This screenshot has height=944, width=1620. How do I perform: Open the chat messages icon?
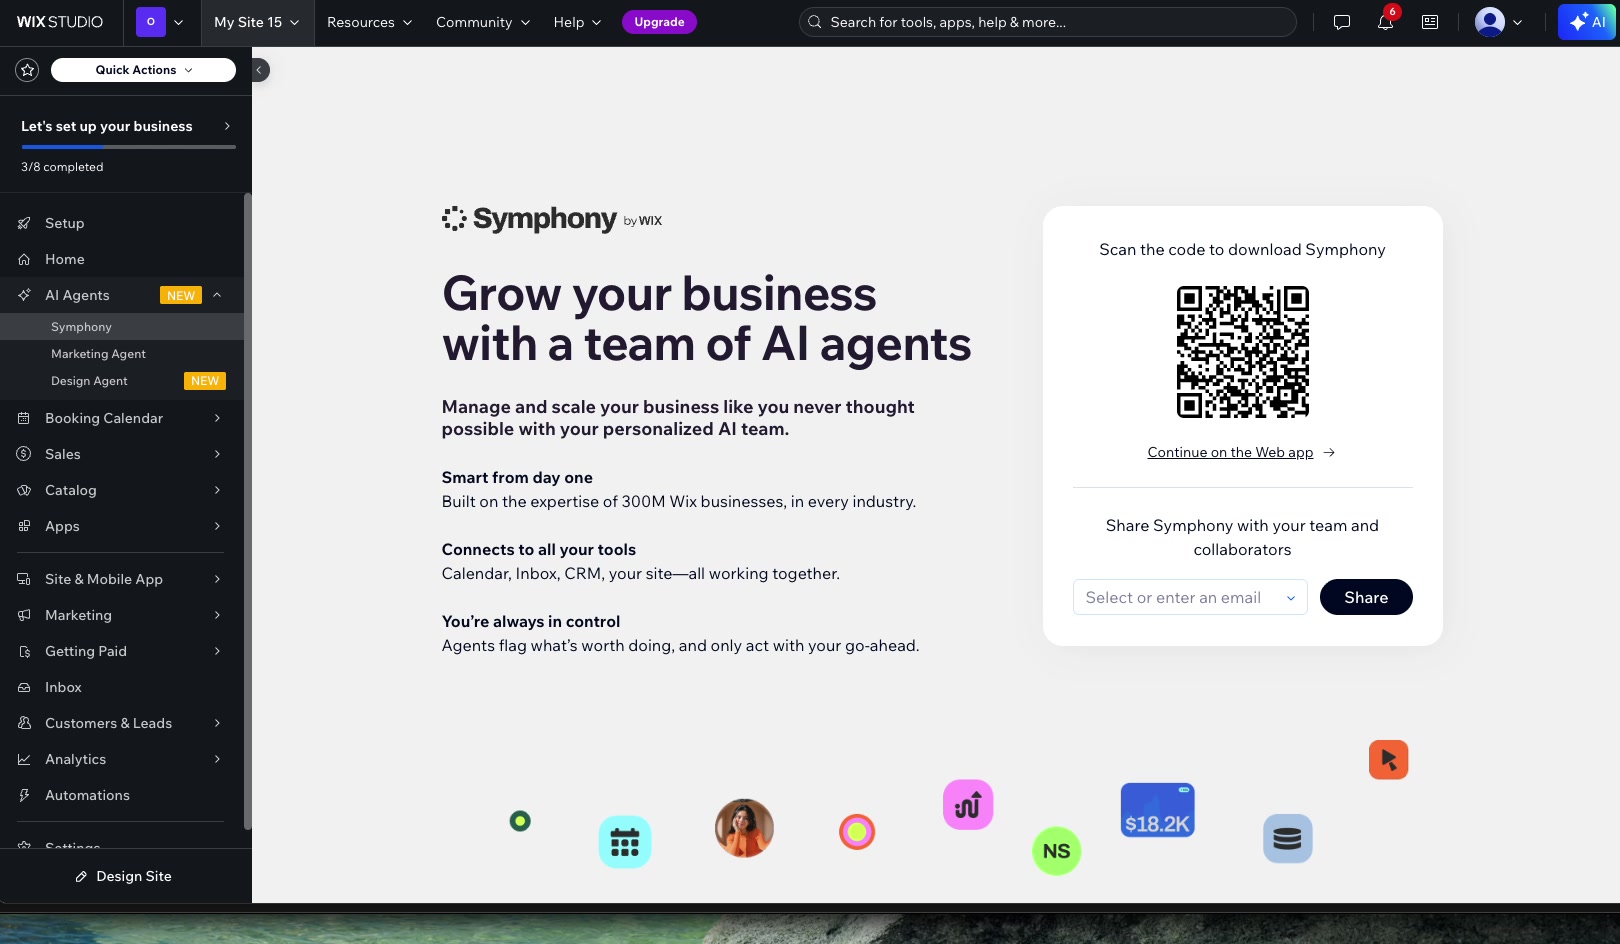click(x=1342, y=22)
